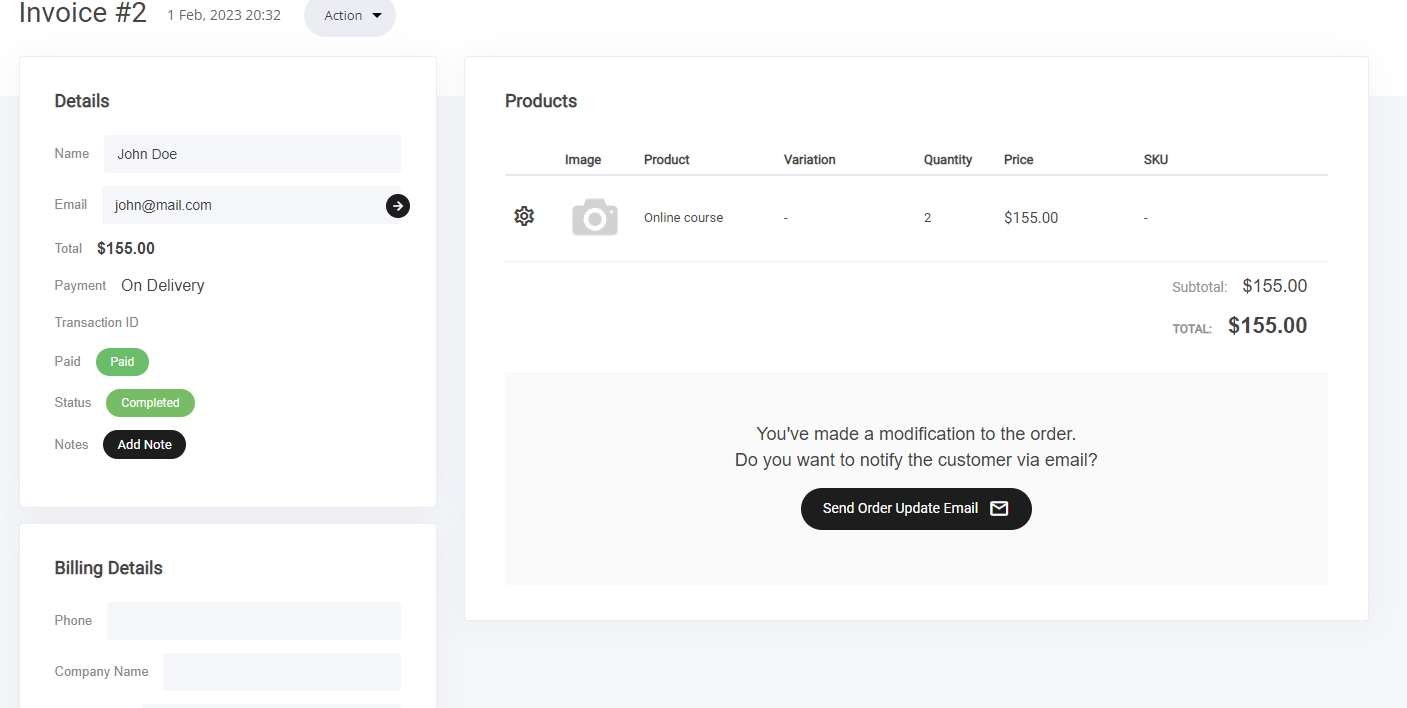
Task: Click the Price column header
Action: point(1018,160)
